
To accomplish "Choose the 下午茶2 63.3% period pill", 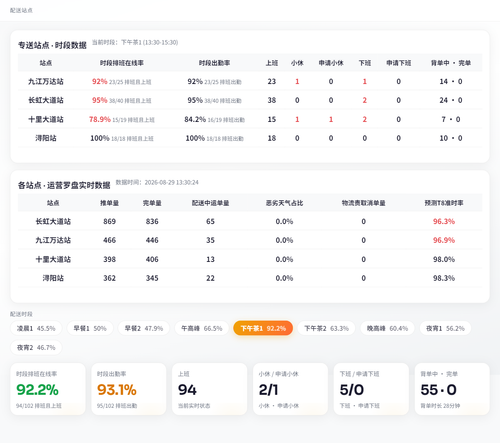I will coord(326,328).
